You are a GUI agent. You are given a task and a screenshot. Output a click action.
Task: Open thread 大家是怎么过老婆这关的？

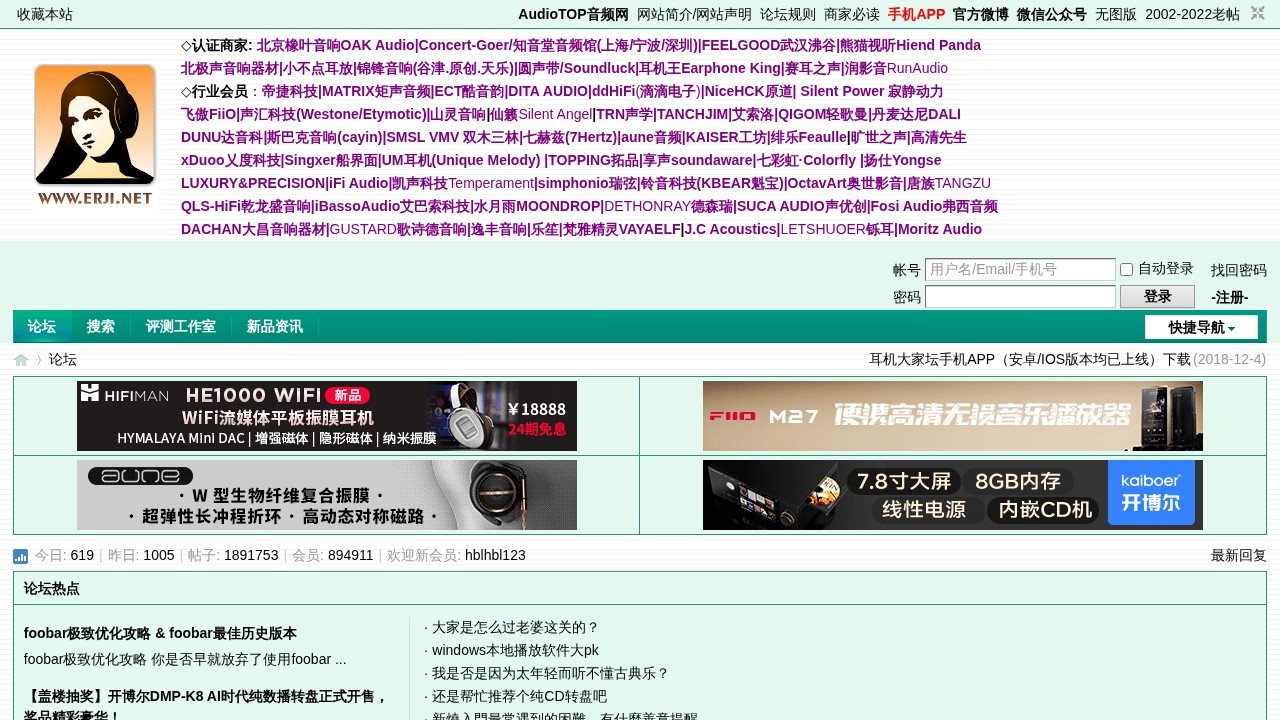[x=515, y=627]
